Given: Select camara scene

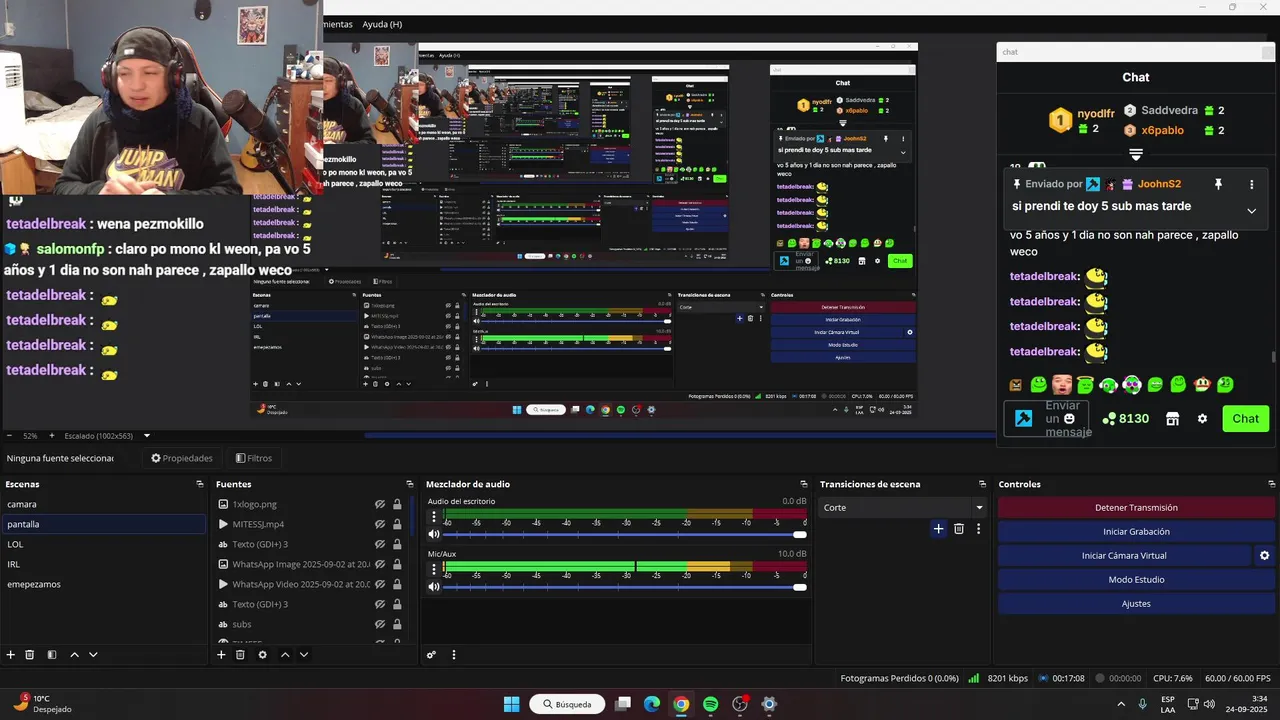Looking at the screenshot, I should [x=103, y=504].
